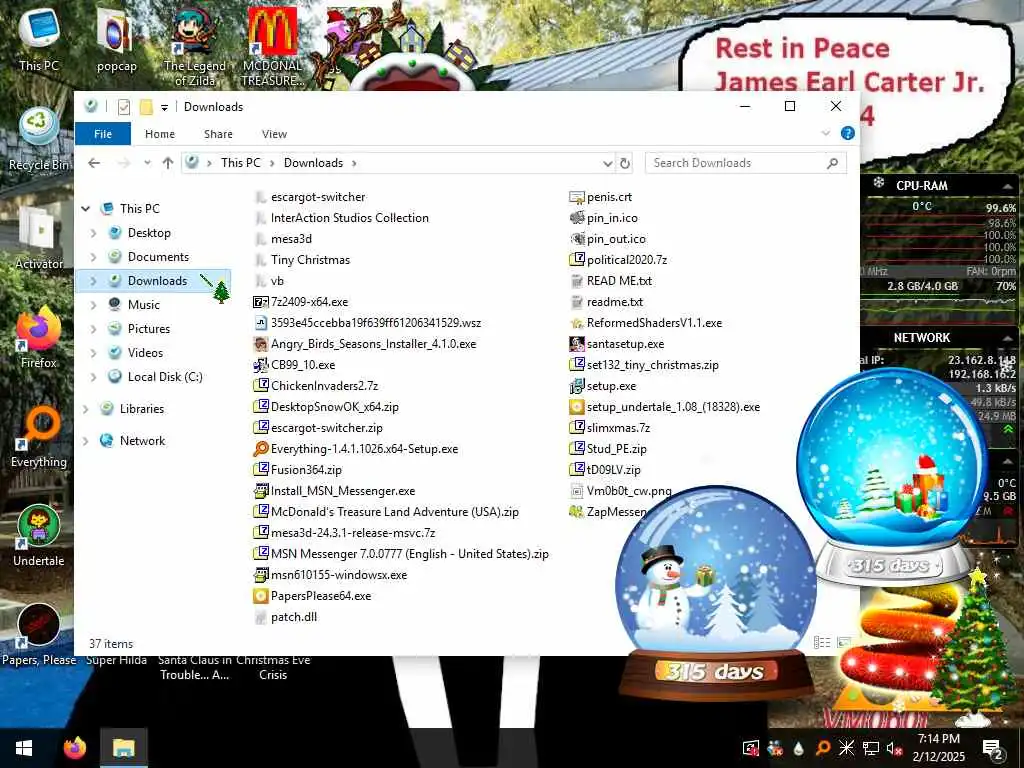
Task: Select the santasetup.exe file
Action: (x=617, y=344)
